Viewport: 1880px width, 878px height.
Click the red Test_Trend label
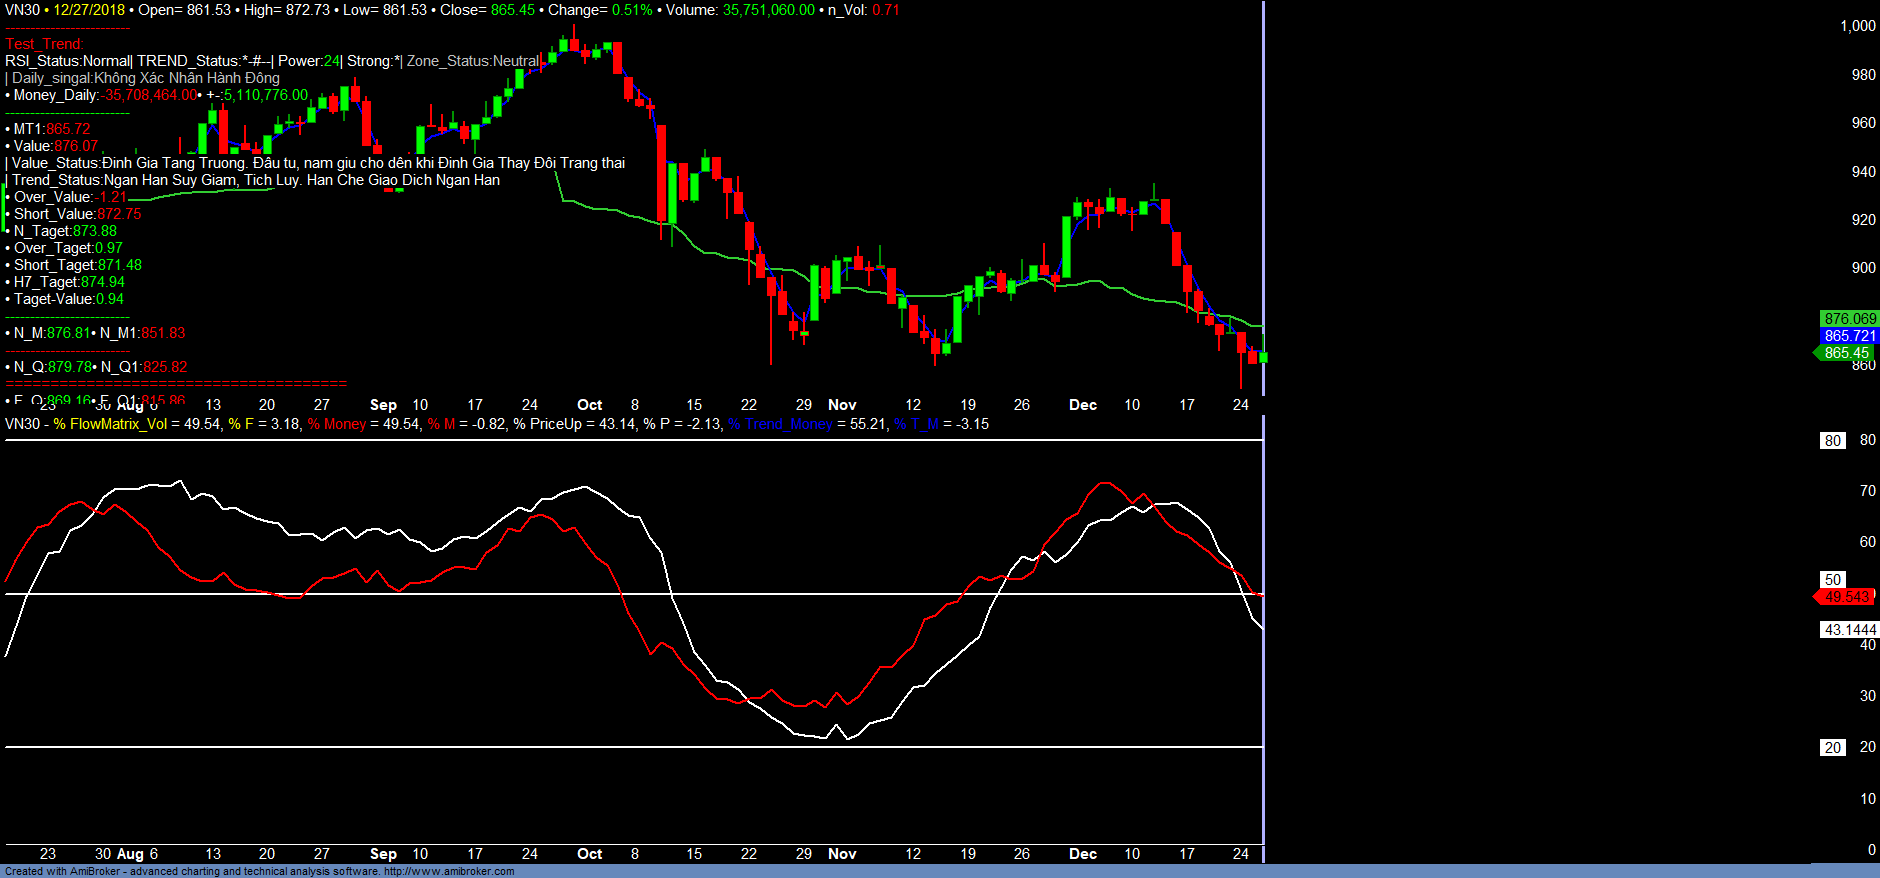pos(44,44)
